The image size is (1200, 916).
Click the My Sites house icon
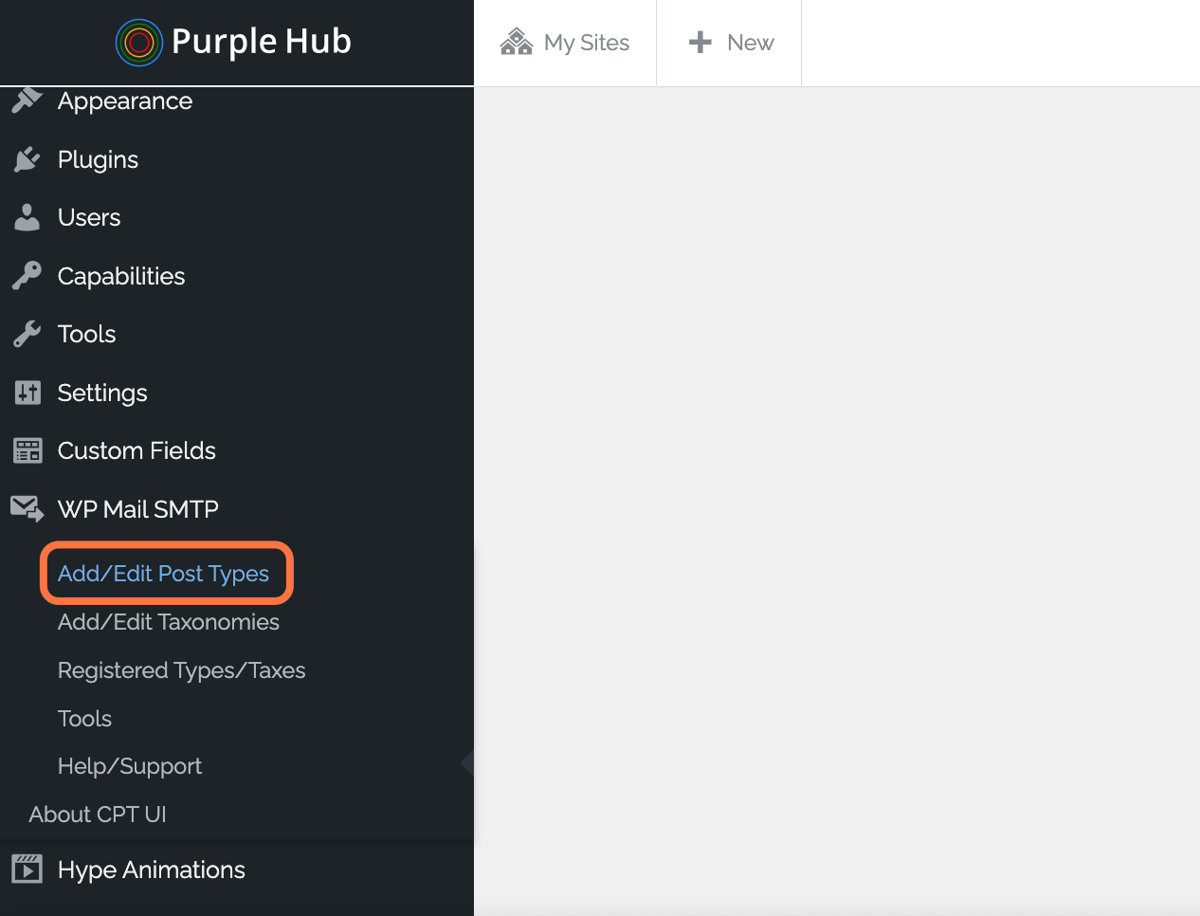click(x=516, y=42)
